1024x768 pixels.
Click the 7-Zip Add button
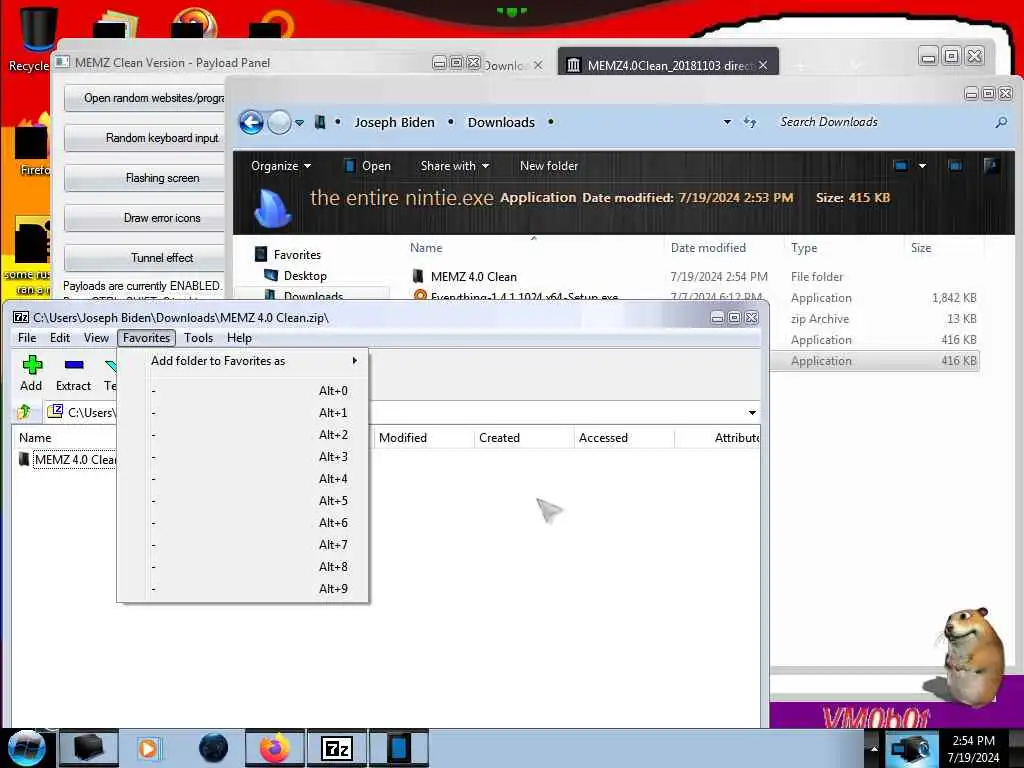coord(31,374)
